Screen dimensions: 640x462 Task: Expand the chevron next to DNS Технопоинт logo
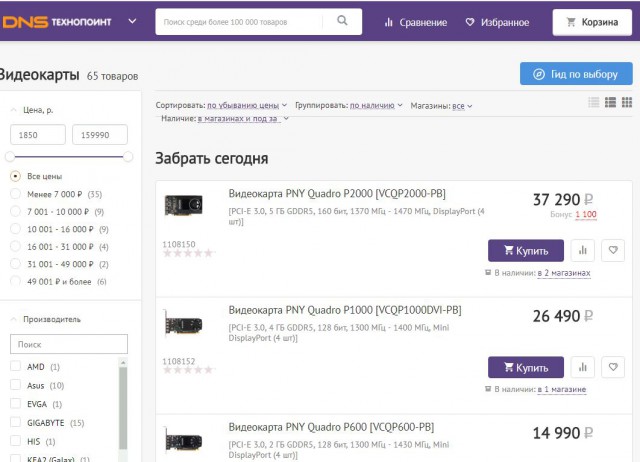point(132,21)
